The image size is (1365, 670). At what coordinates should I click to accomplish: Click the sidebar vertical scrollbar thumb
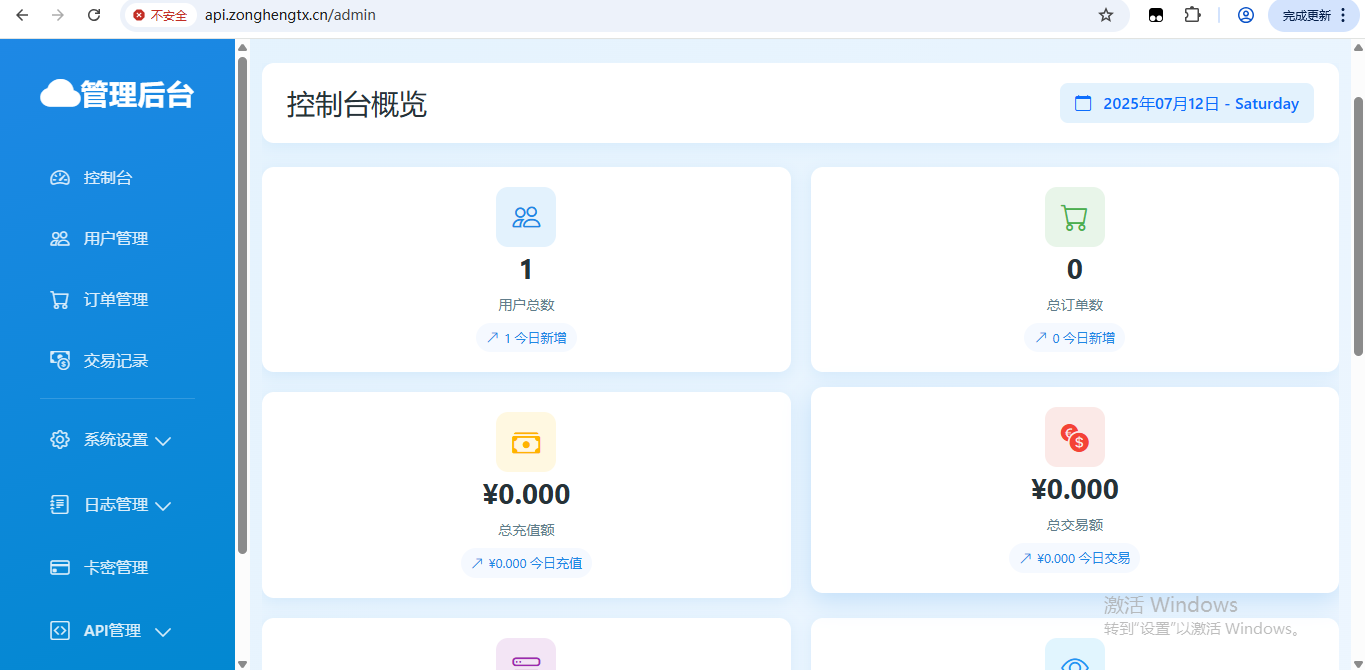click(x=242, y=306)
